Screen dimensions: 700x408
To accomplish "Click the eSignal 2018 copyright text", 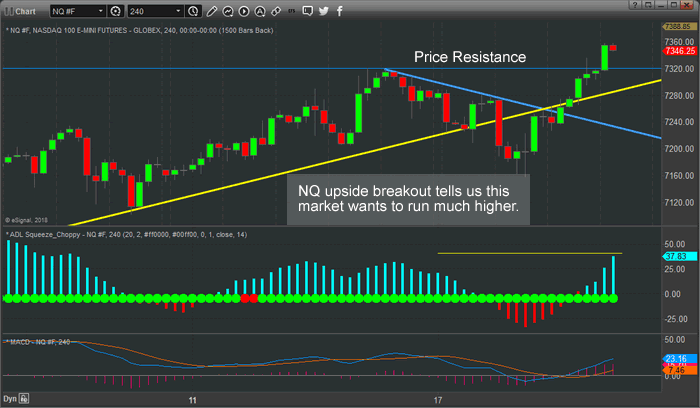I will [26, 220].
